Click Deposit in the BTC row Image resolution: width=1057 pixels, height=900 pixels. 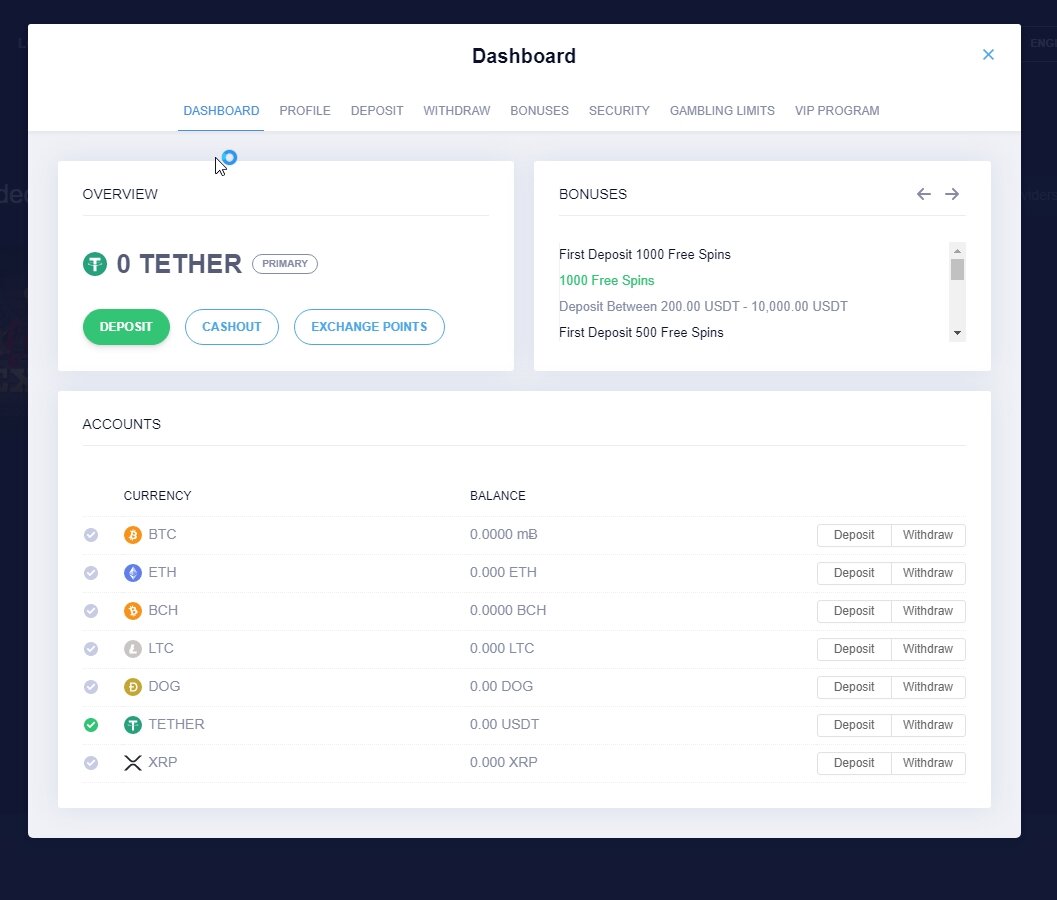[854, 535]
